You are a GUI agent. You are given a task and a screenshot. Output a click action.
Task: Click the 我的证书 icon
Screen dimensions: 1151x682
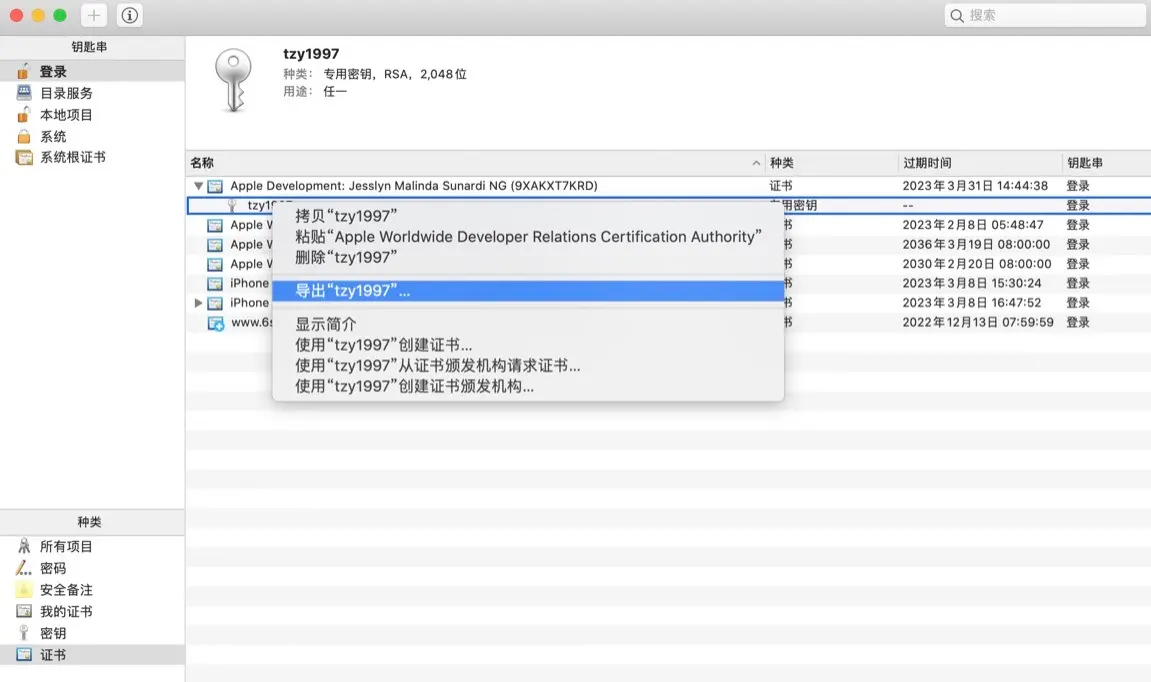pos(24,611)
